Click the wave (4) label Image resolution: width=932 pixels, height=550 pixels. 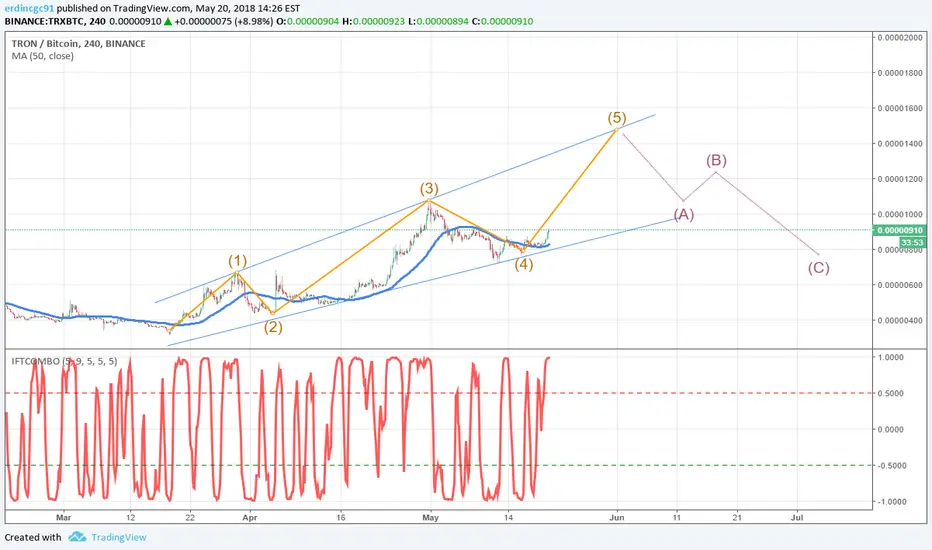pyautogui.click(x=524, y=264)
